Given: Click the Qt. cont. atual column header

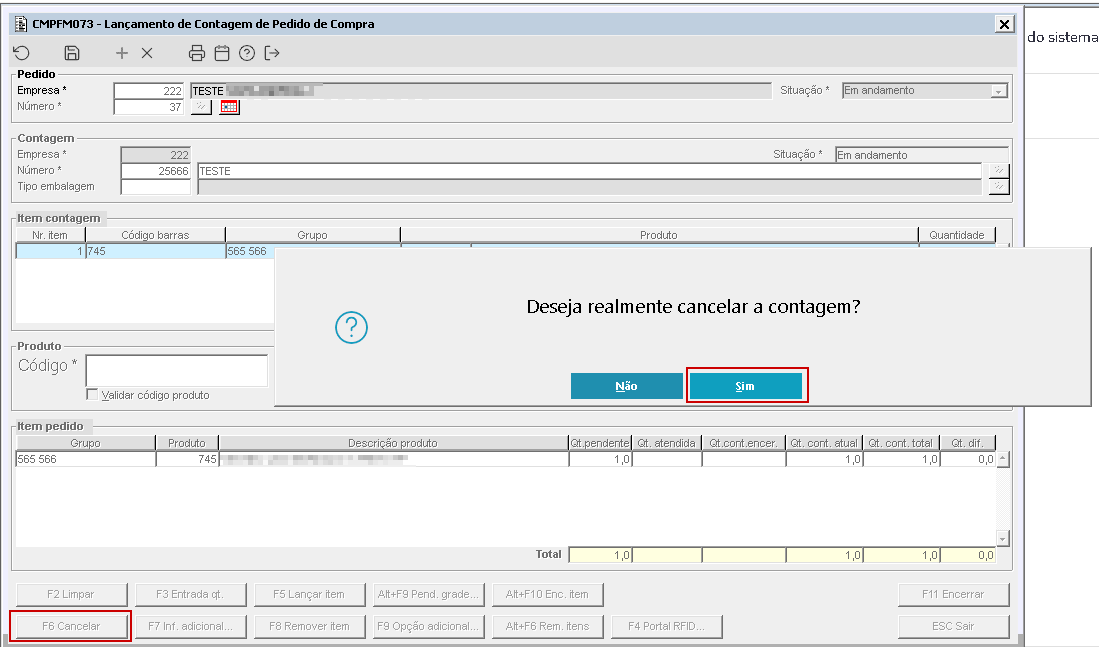Looking at the screenshot, I should 824,443.
